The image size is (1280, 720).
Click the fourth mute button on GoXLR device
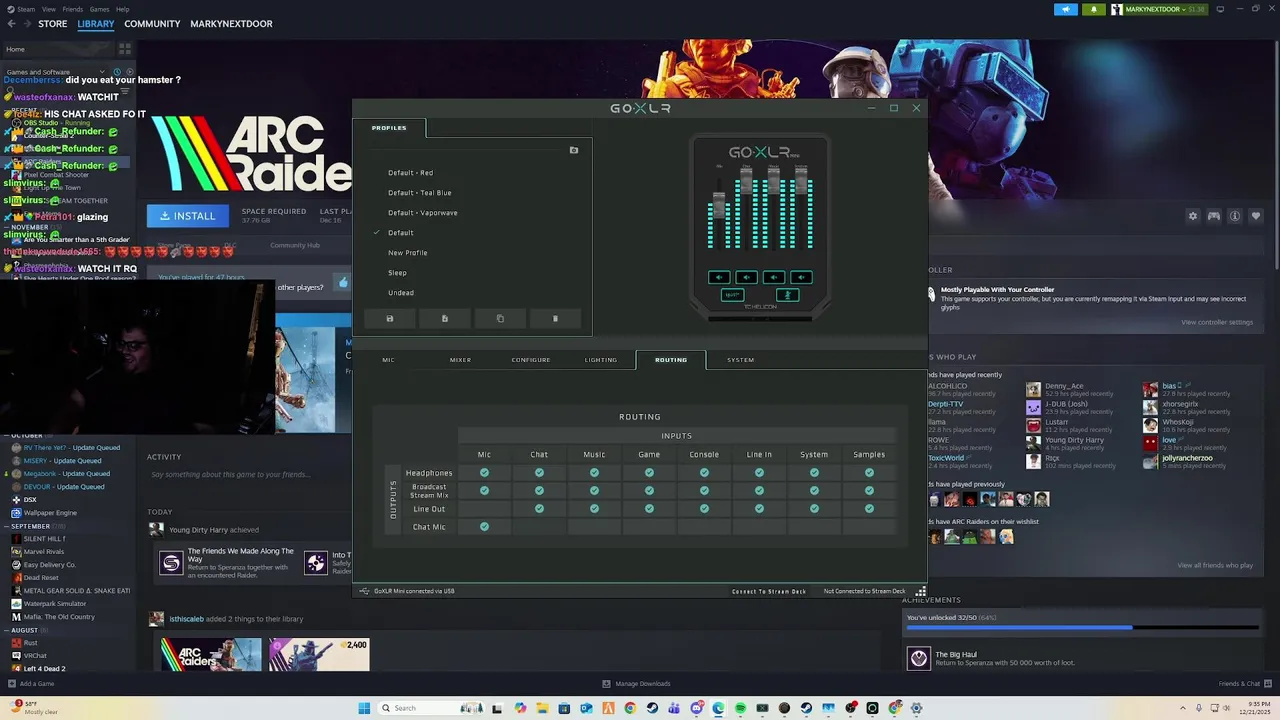pyautogui.click(x=801, y=277)
